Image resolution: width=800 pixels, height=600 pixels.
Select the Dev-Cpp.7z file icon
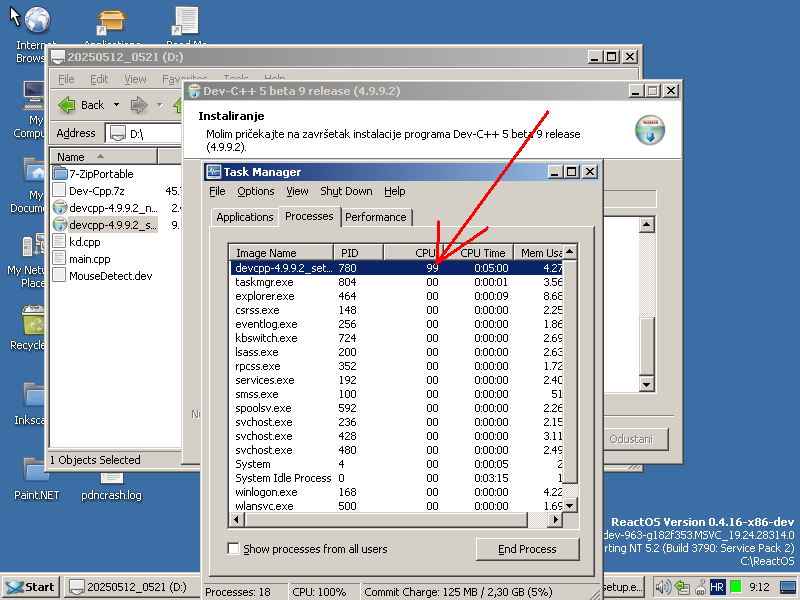coord(60,190)
